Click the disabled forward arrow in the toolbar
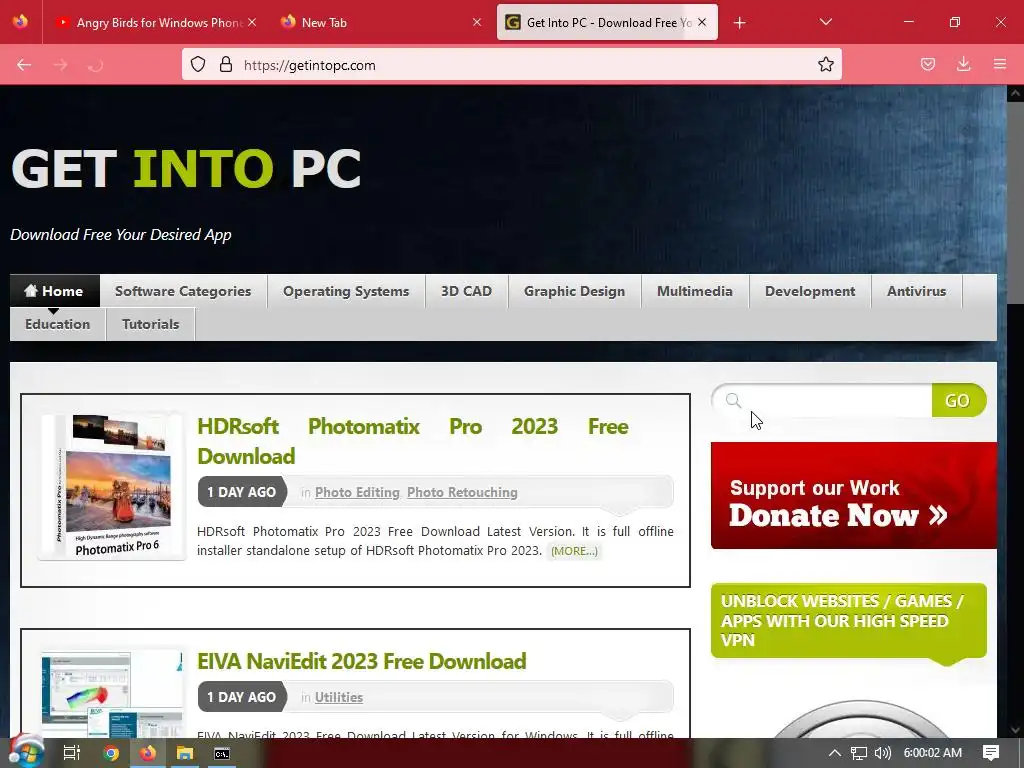This screenshot has height=768, width=1024. coord(60,65)
